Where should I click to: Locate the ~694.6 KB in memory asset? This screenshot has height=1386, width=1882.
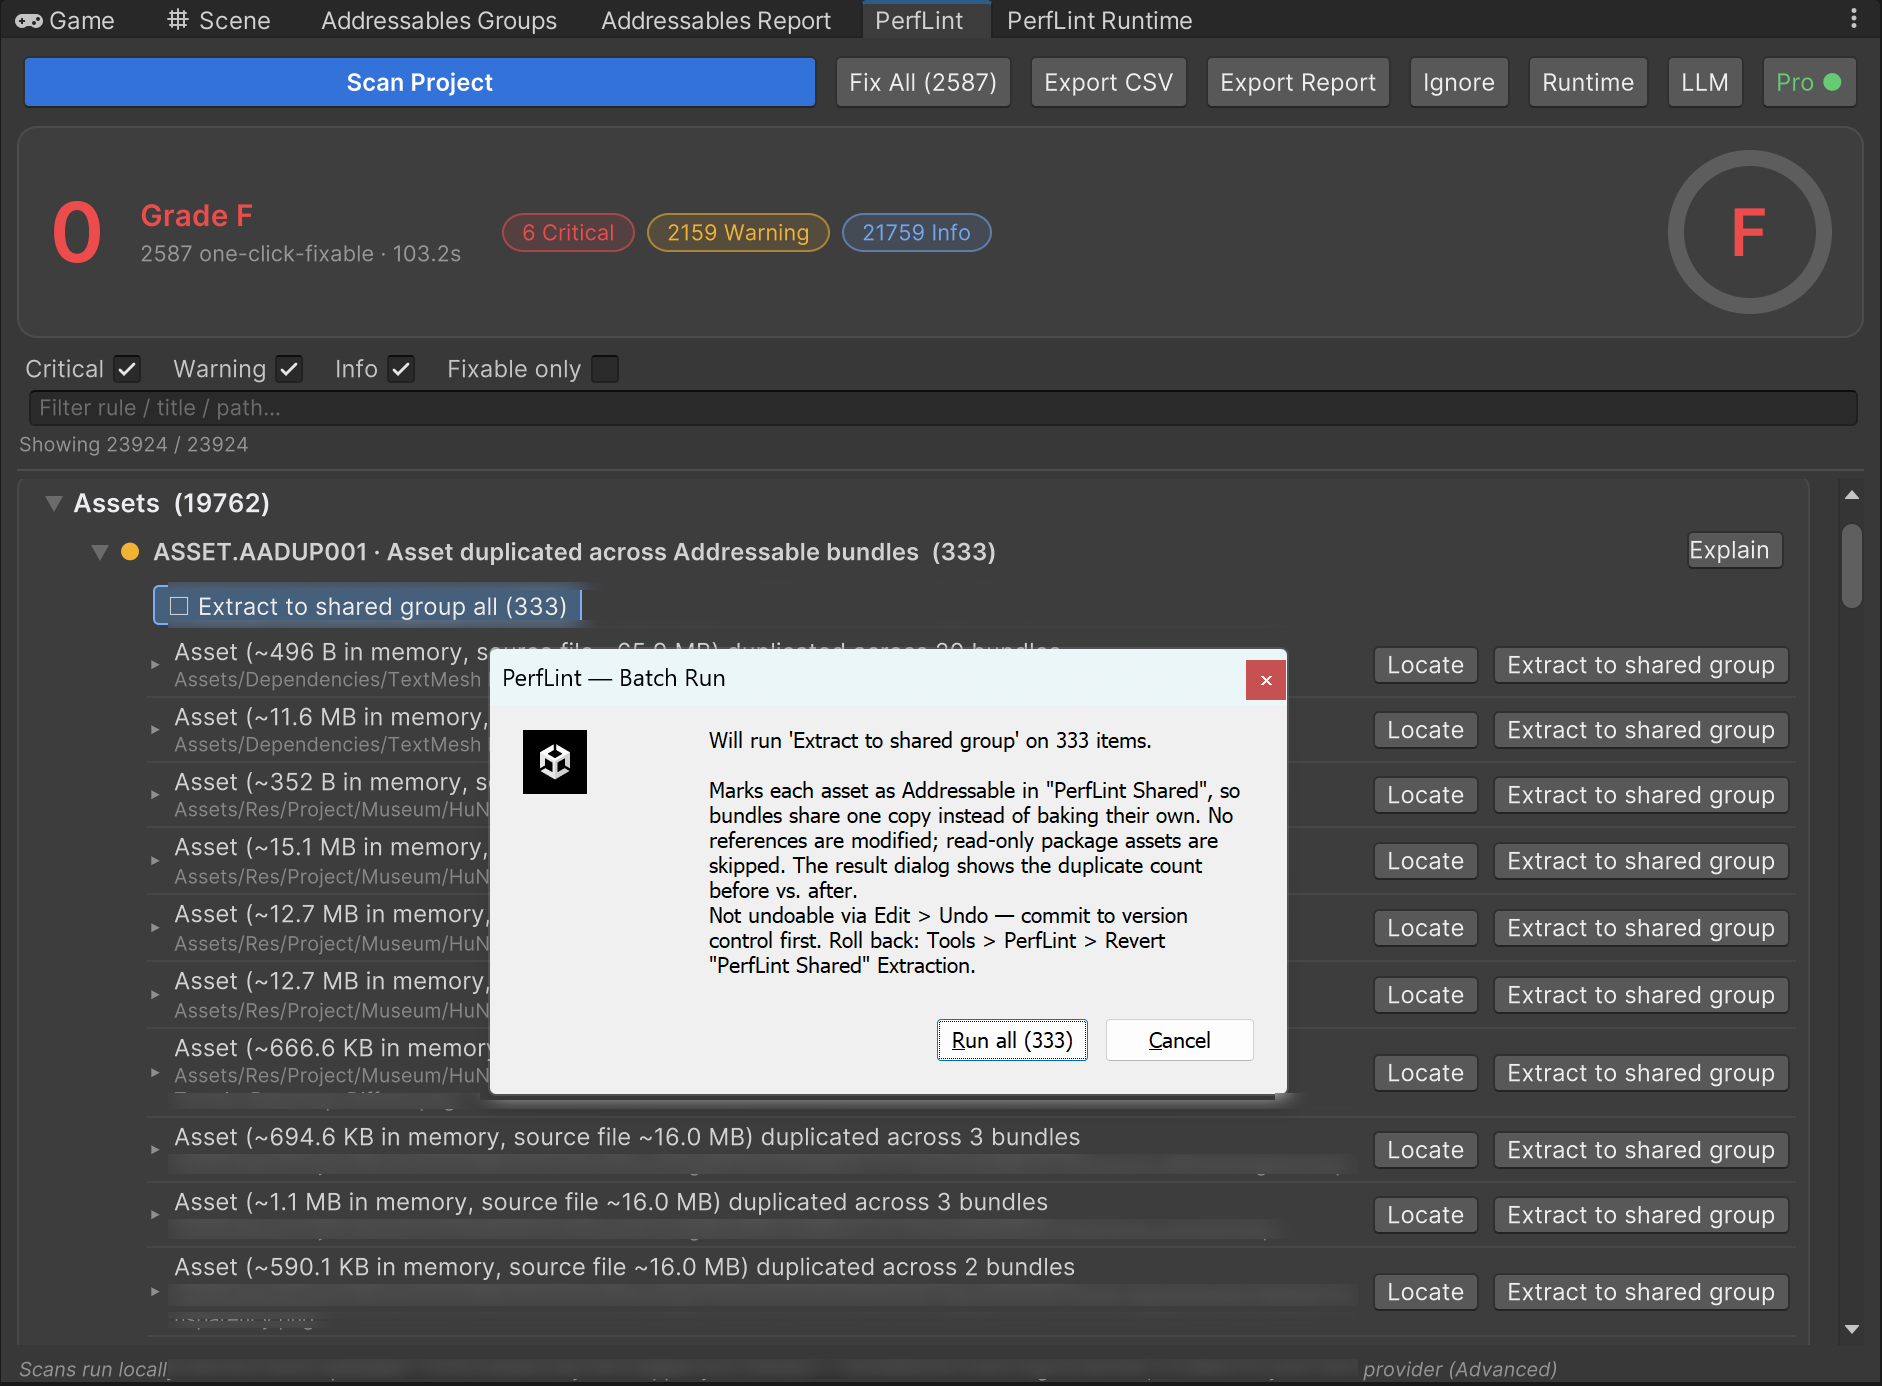(1426, 1150)
